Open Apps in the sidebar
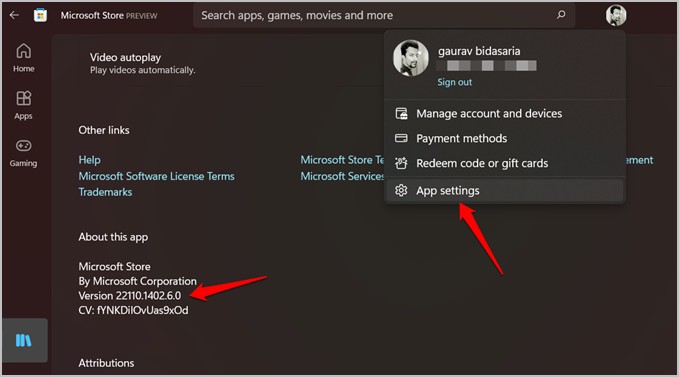Image resolution: width=679 pixels, height=377 pixels. [x=24, y=105]
